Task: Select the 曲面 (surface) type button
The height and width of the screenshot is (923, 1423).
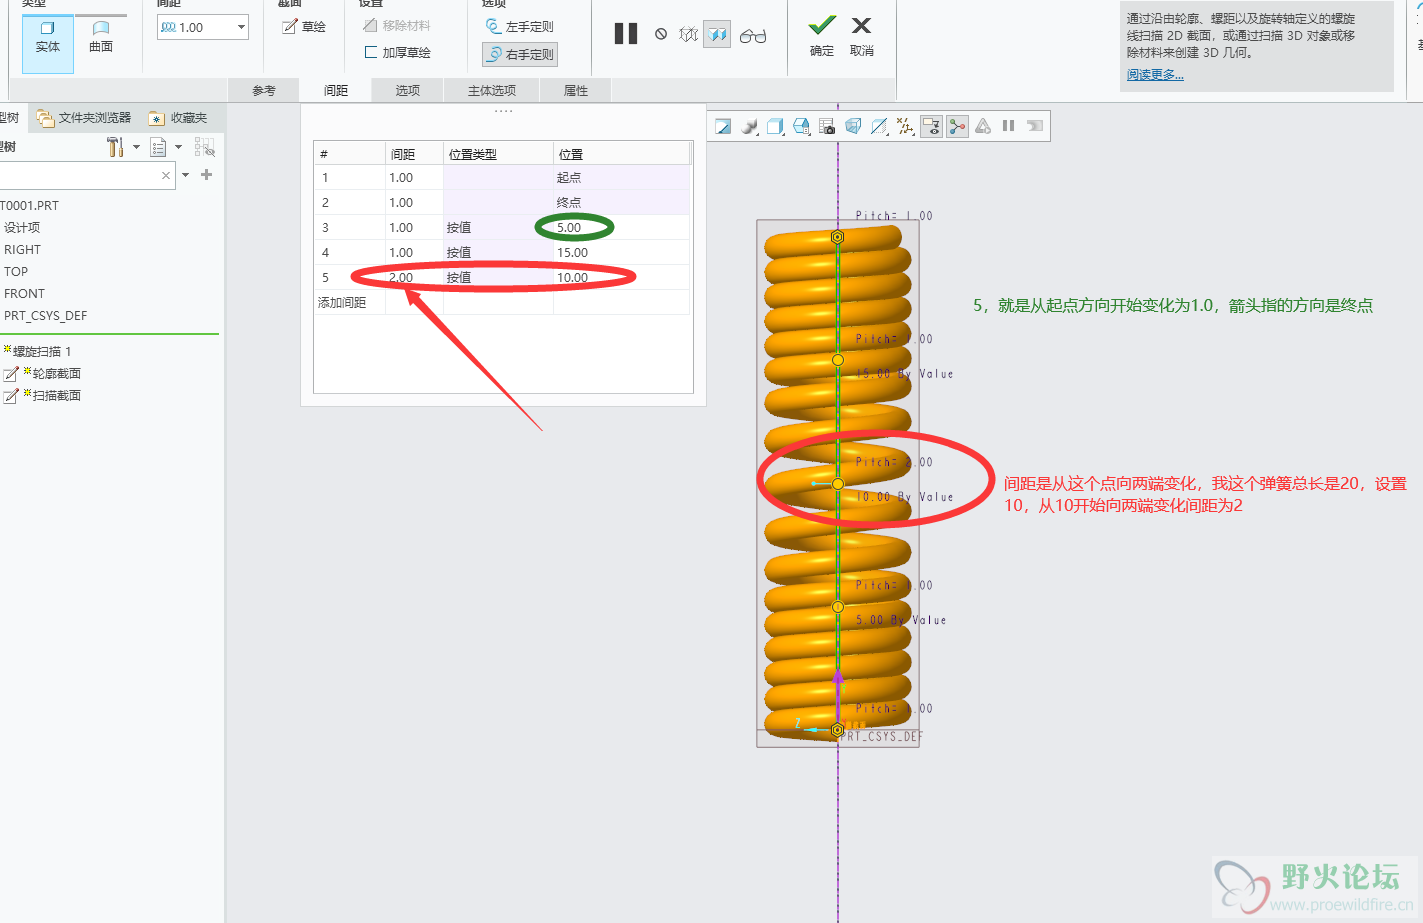Action: click(x=101, y=38)
